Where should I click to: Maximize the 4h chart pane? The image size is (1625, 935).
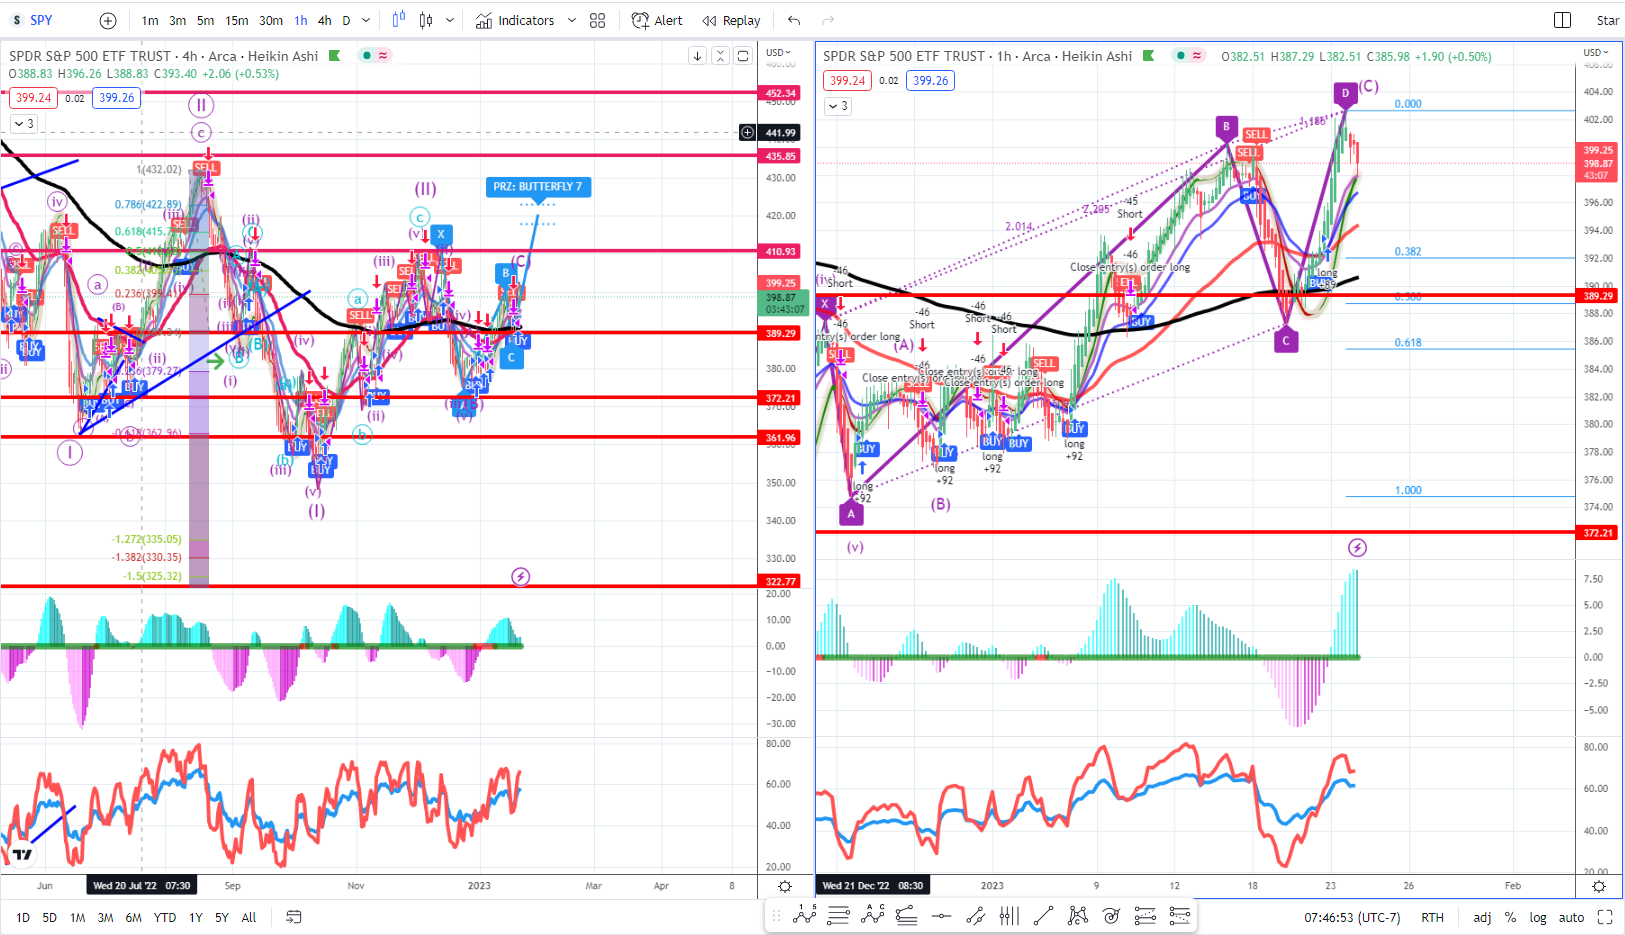pos(743,56)
